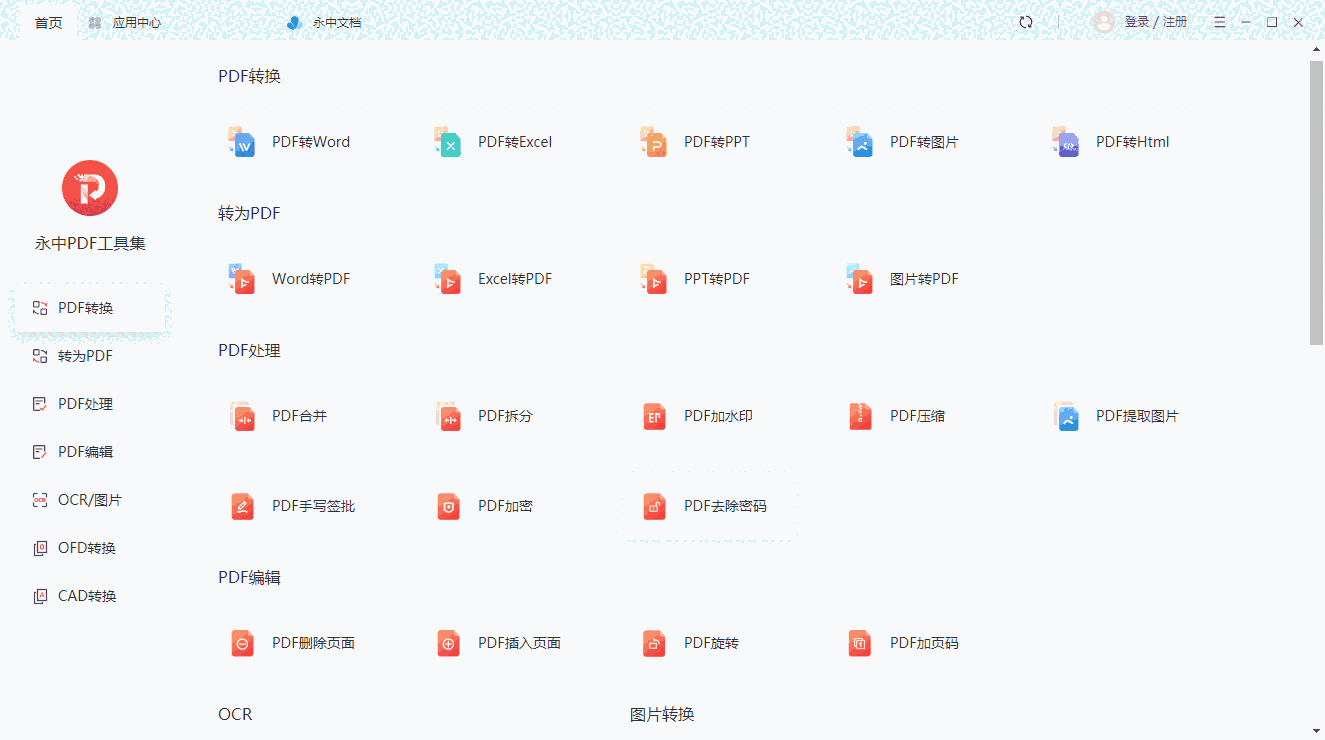打开 PDF转Word 工具
Viewport: 1325px width, 740px height.
click(289, 142)
